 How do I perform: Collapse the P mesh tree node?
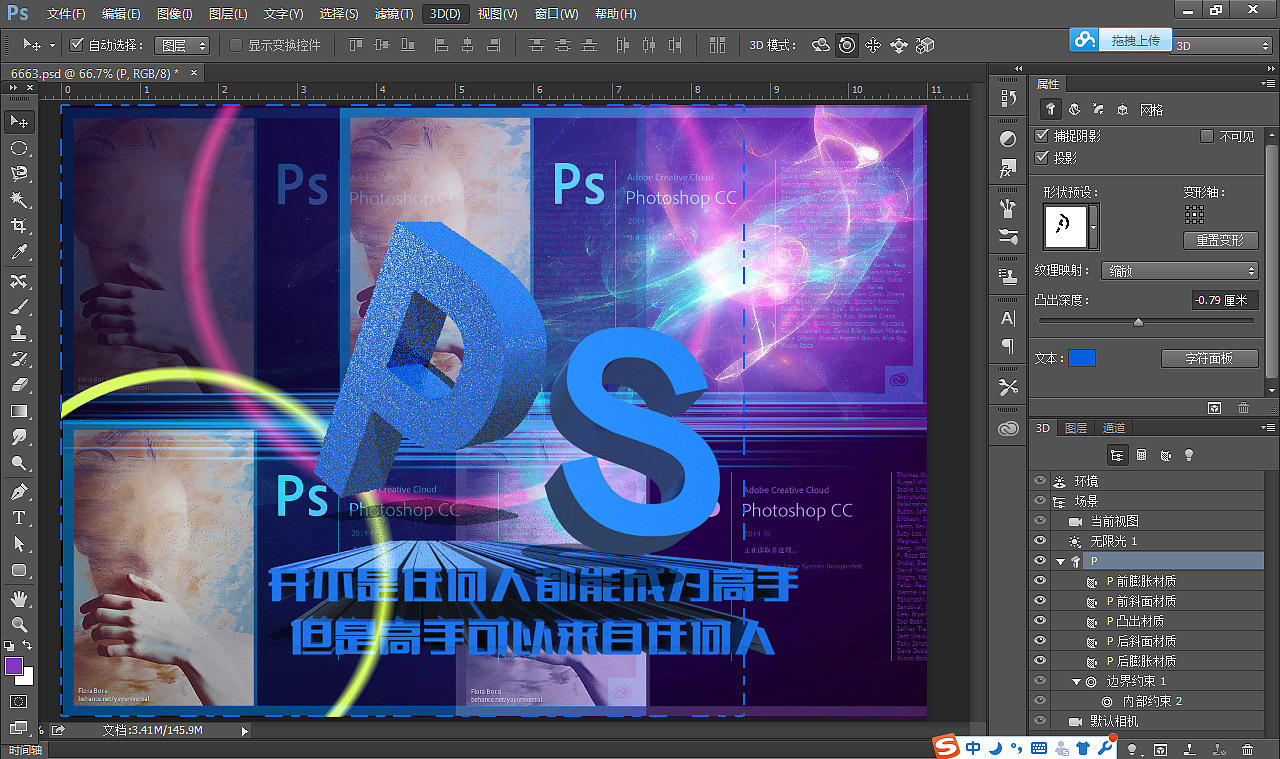(x=1060, y=562)
